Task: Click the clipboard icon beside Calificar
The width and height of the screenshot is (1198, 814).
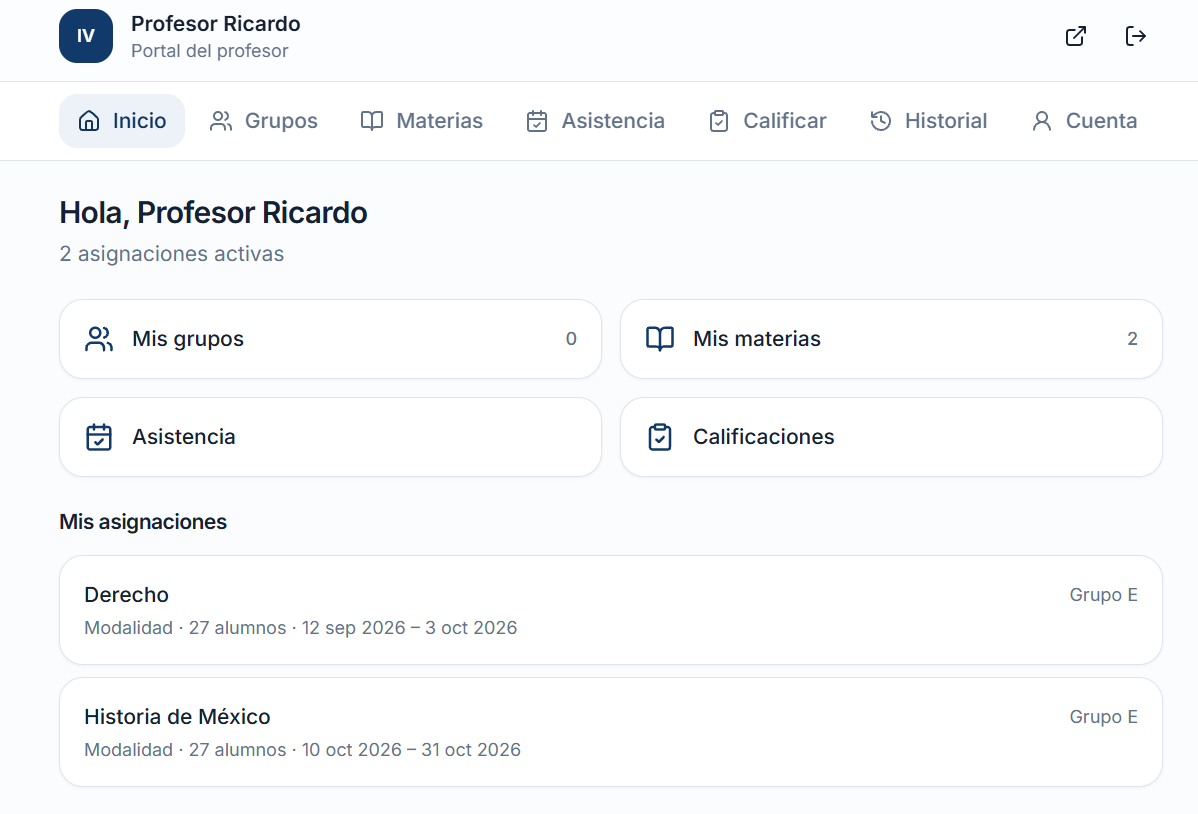Action: point(719,121)
